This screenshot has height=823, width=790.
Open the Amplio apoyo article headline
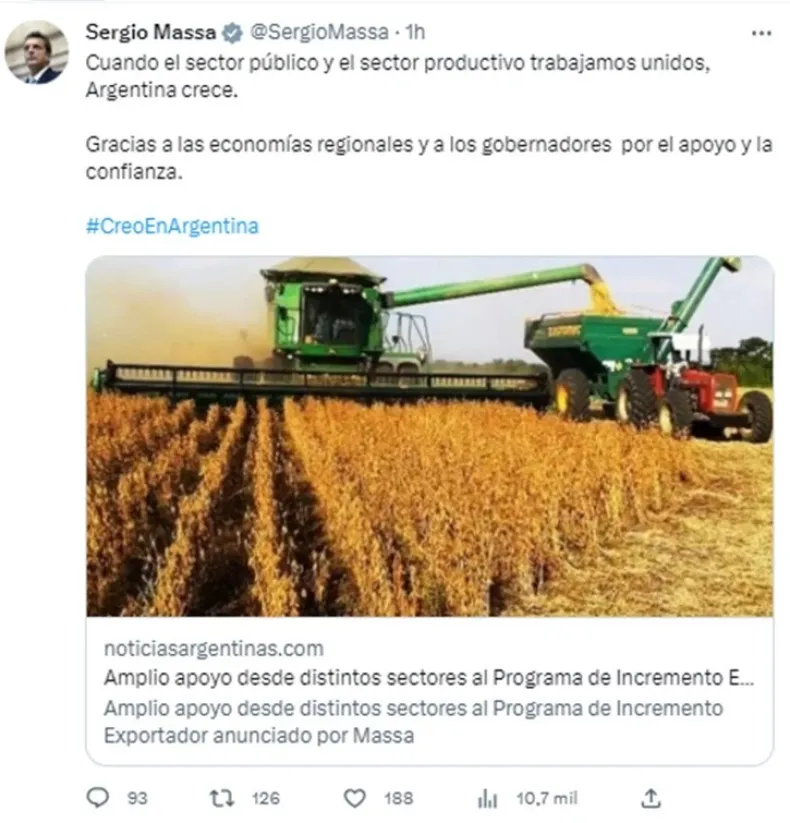pos(429,678)
